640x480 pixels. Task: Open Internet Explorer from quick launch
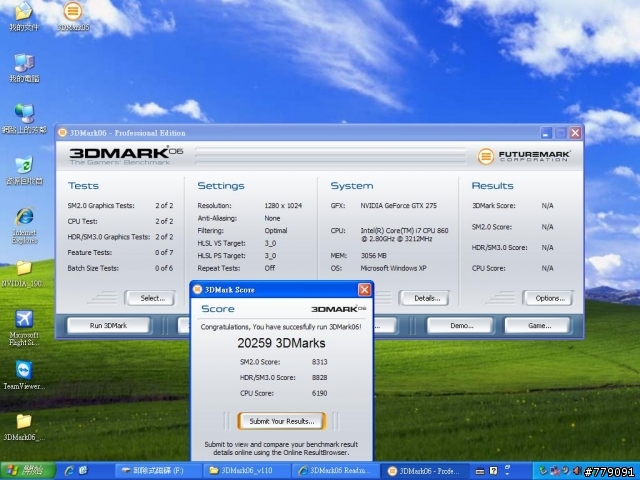69,471
